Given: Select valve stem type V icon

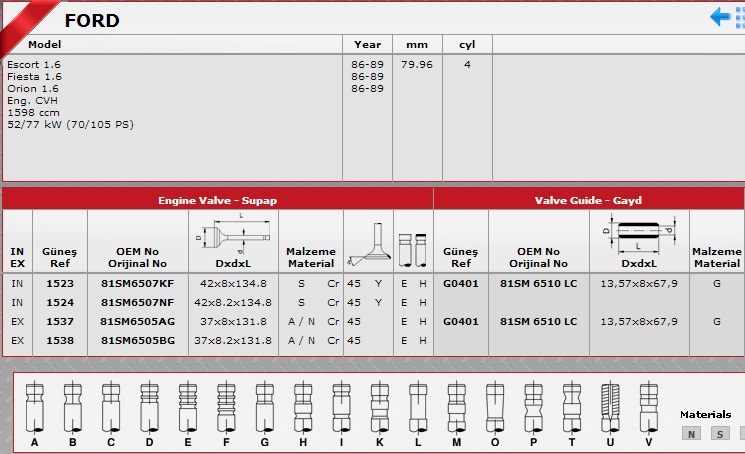Looking at the screenshot, I should 649,407.
